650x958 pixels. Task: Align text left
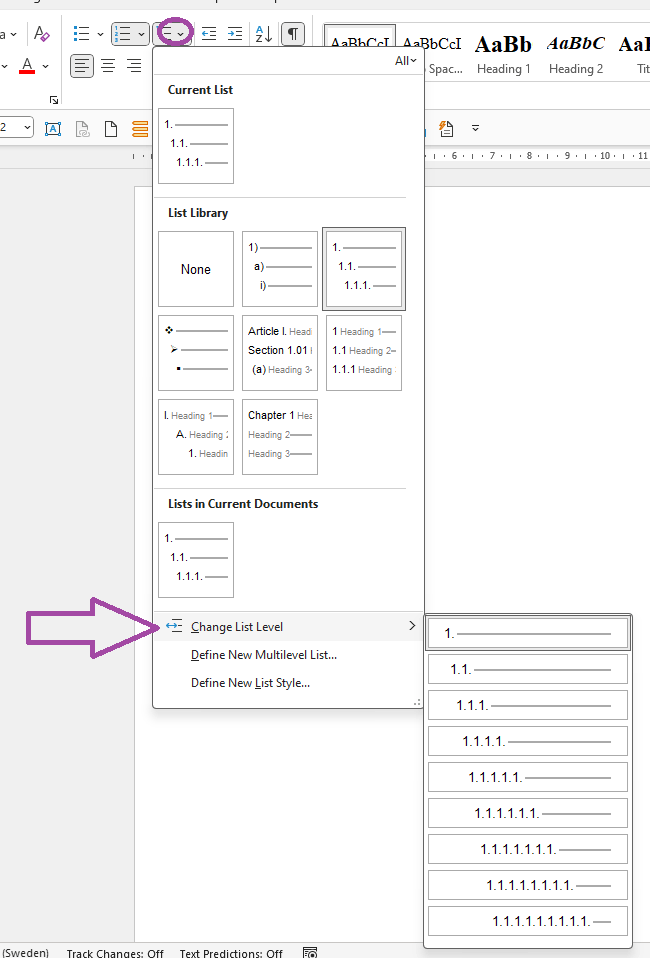tap(82, 65)
